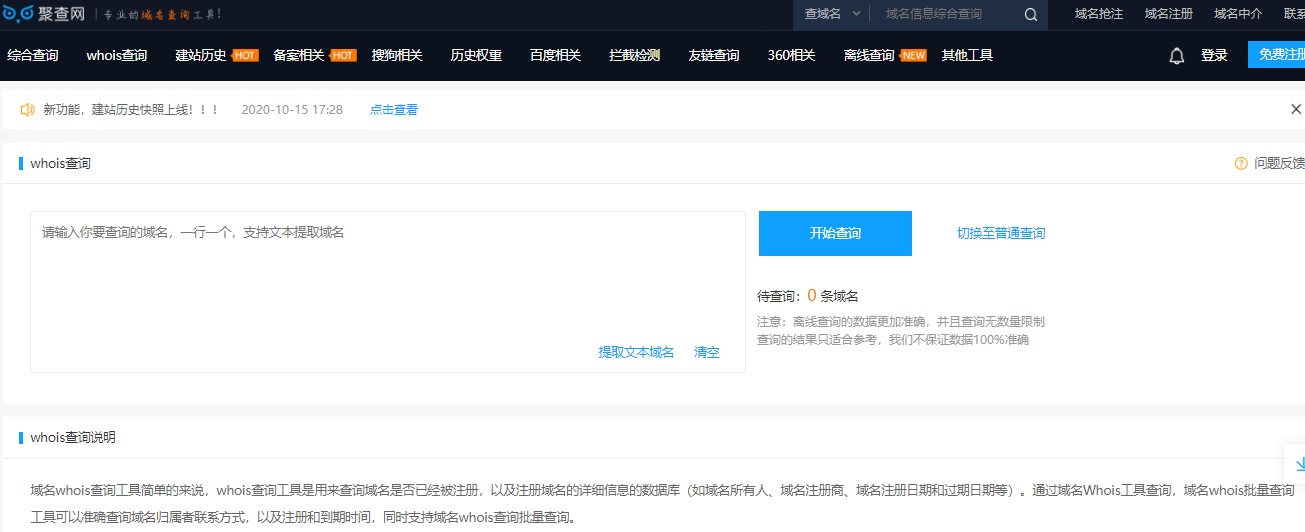Go to 建站历史 in navigation

click(201, 56)
